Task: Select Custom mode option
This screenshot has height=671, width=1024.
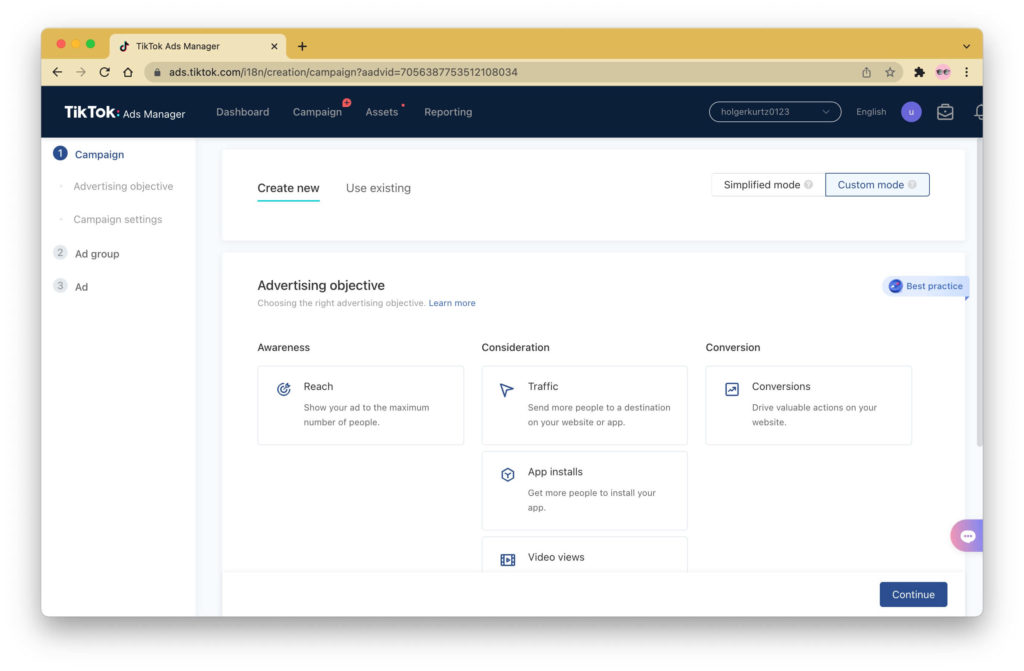Action: click(x=876, y=185)
